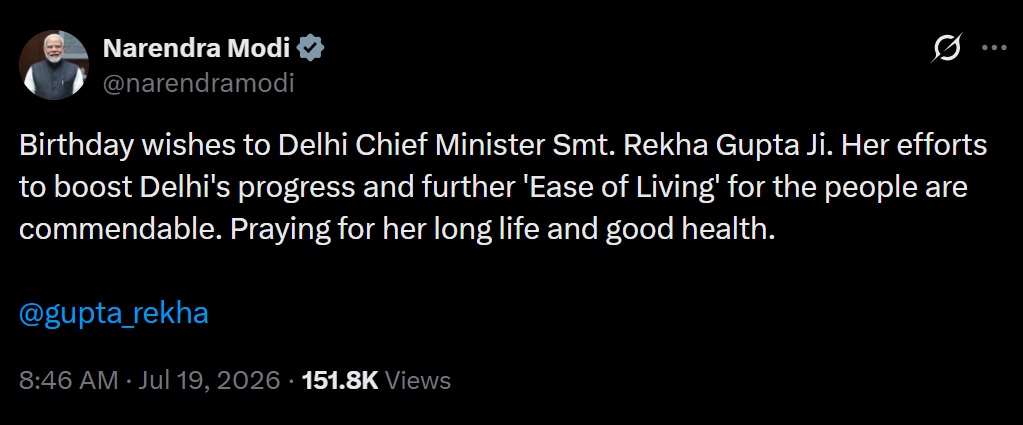The width and height of the screenshot is (1023, 425).
Task: Visit the @narendramodi handle link
Action: point(198,83)
